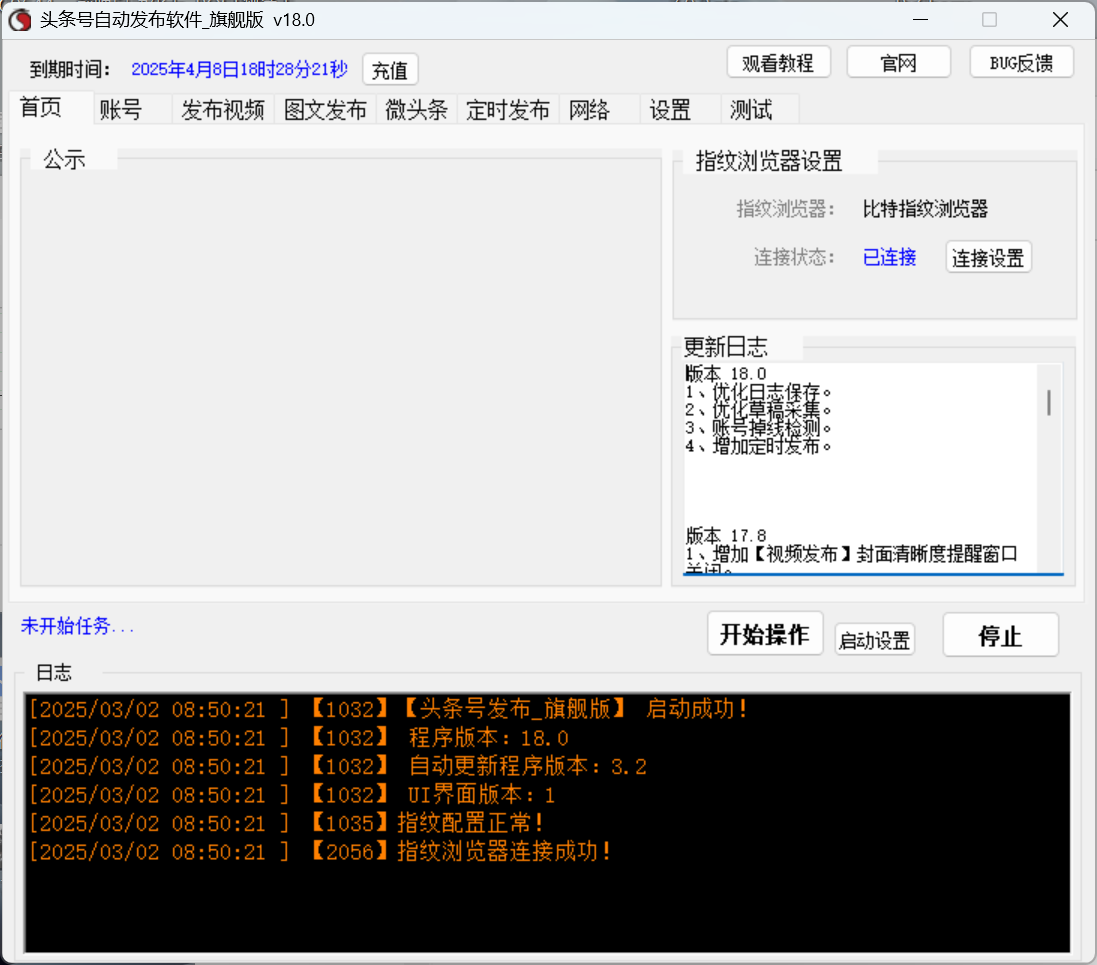Start the task with 开始操作
Image resolution: width=1097 pixels, height=965 pixels.
tap(765, 634)
